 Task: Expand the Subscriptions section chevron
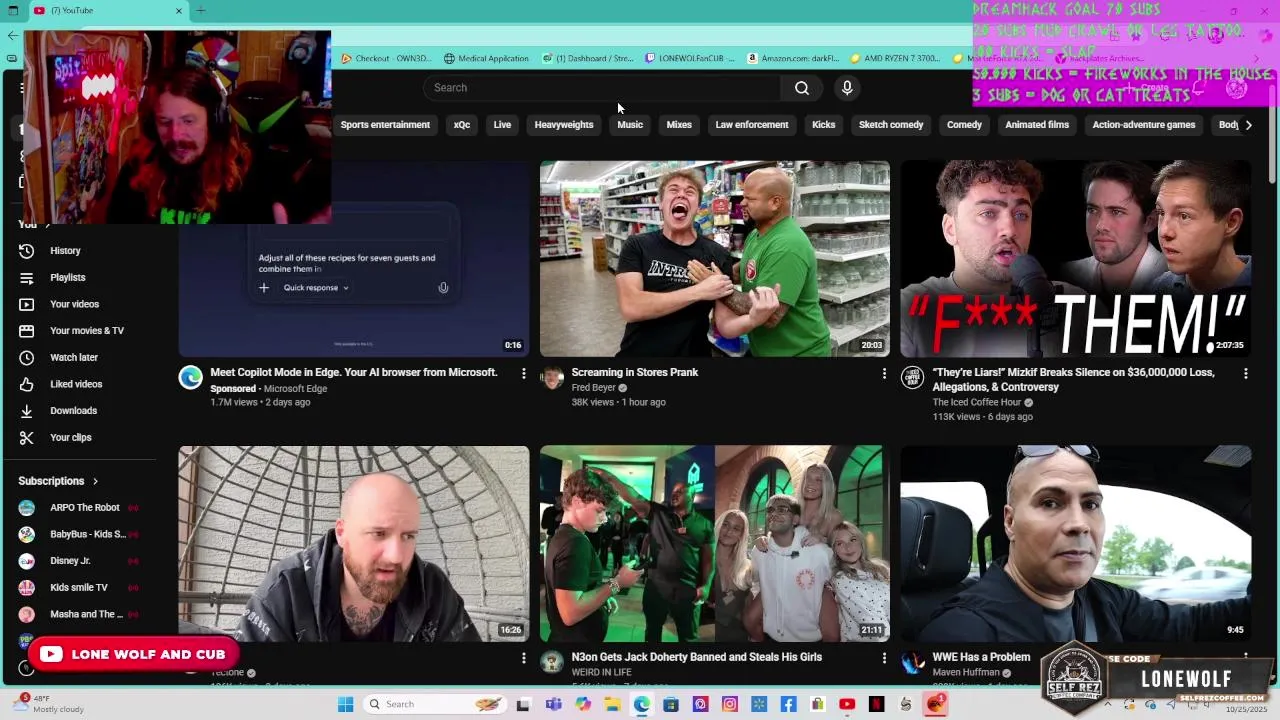pos(96,481)
